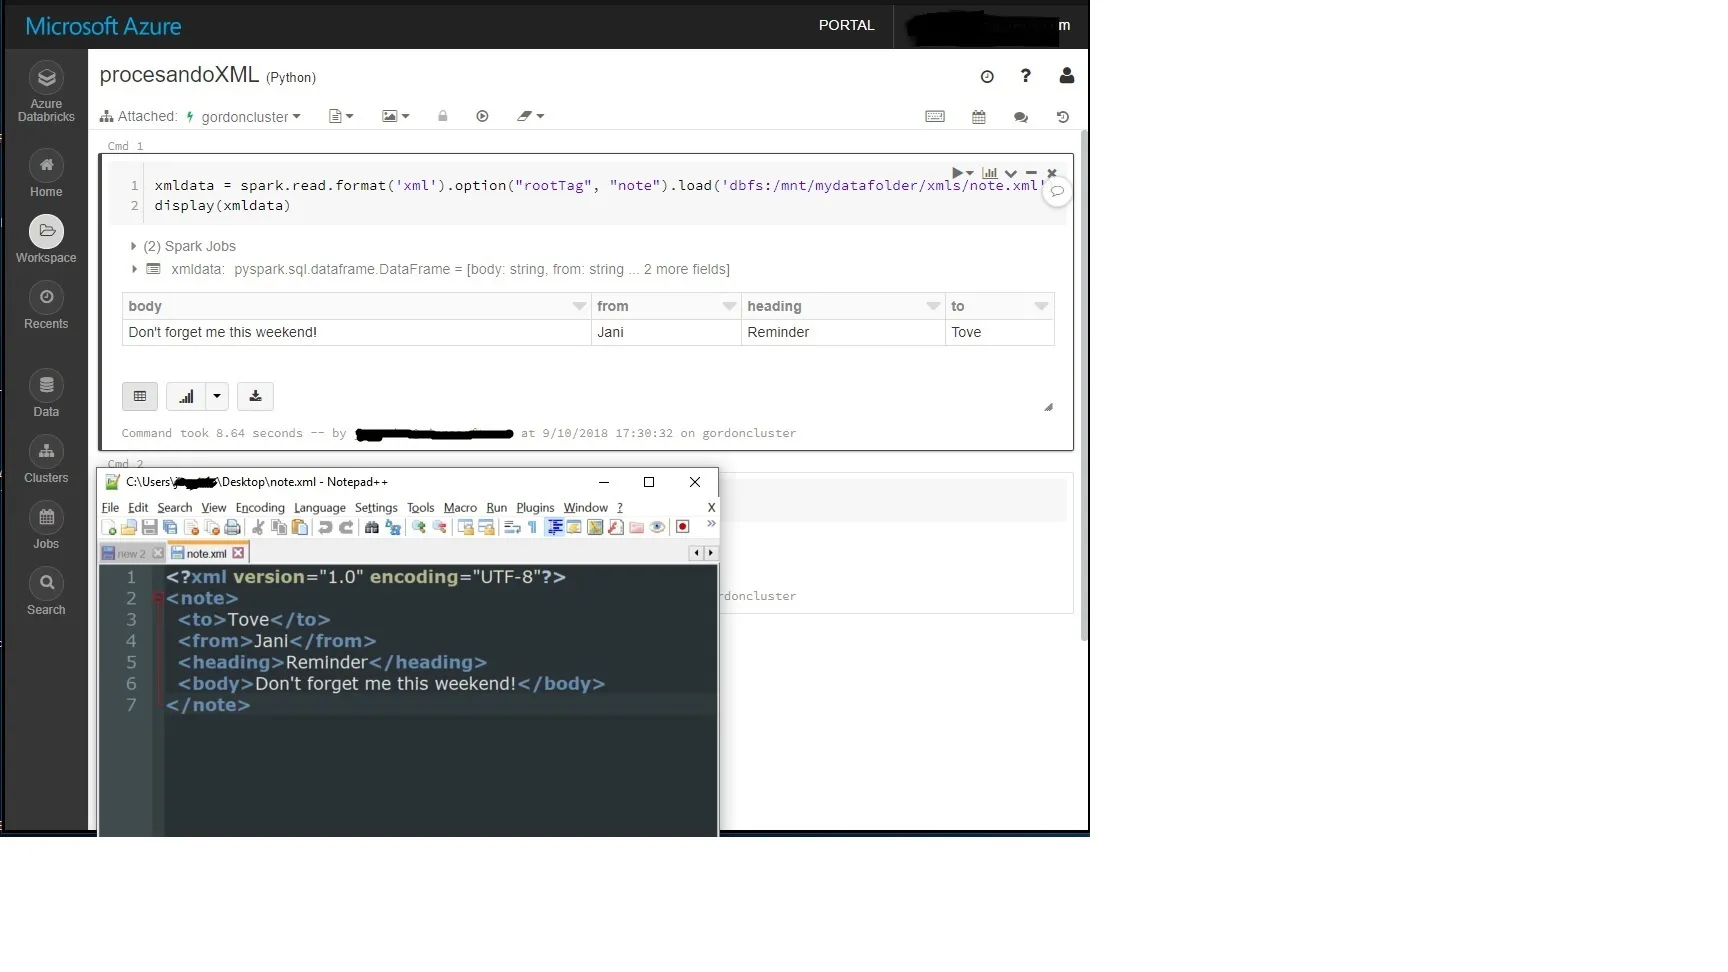Open Recents in the sidebar

tap(46, 306)
